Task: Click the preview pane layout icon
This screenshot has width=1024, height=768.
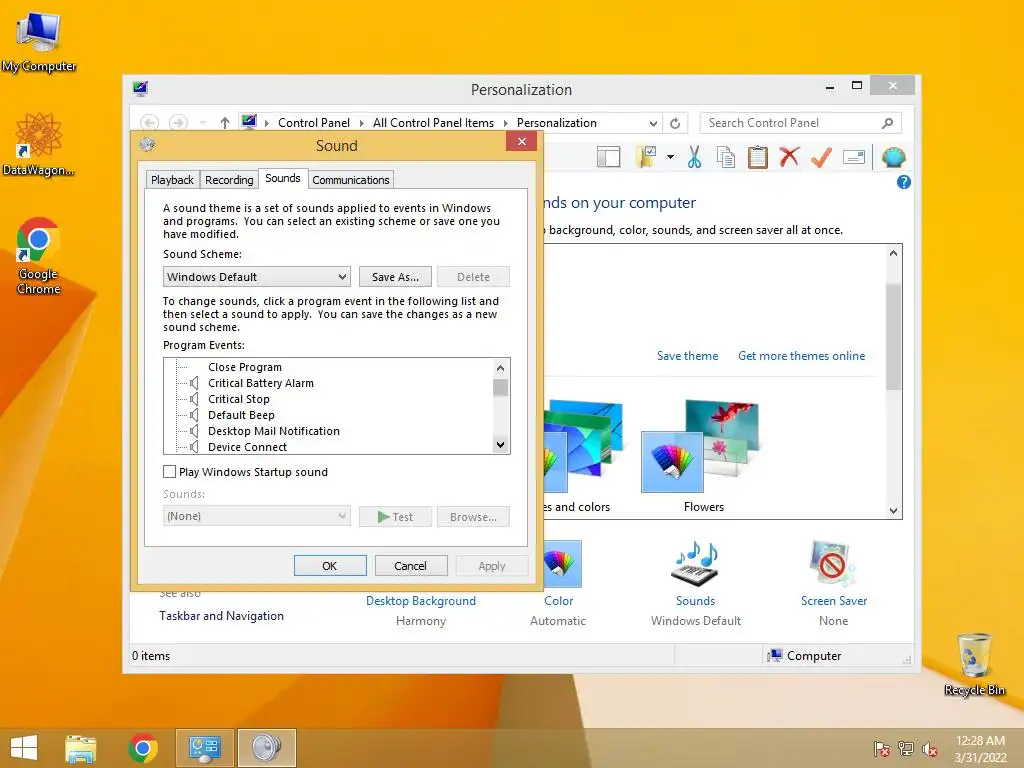Action: [609, 157]
